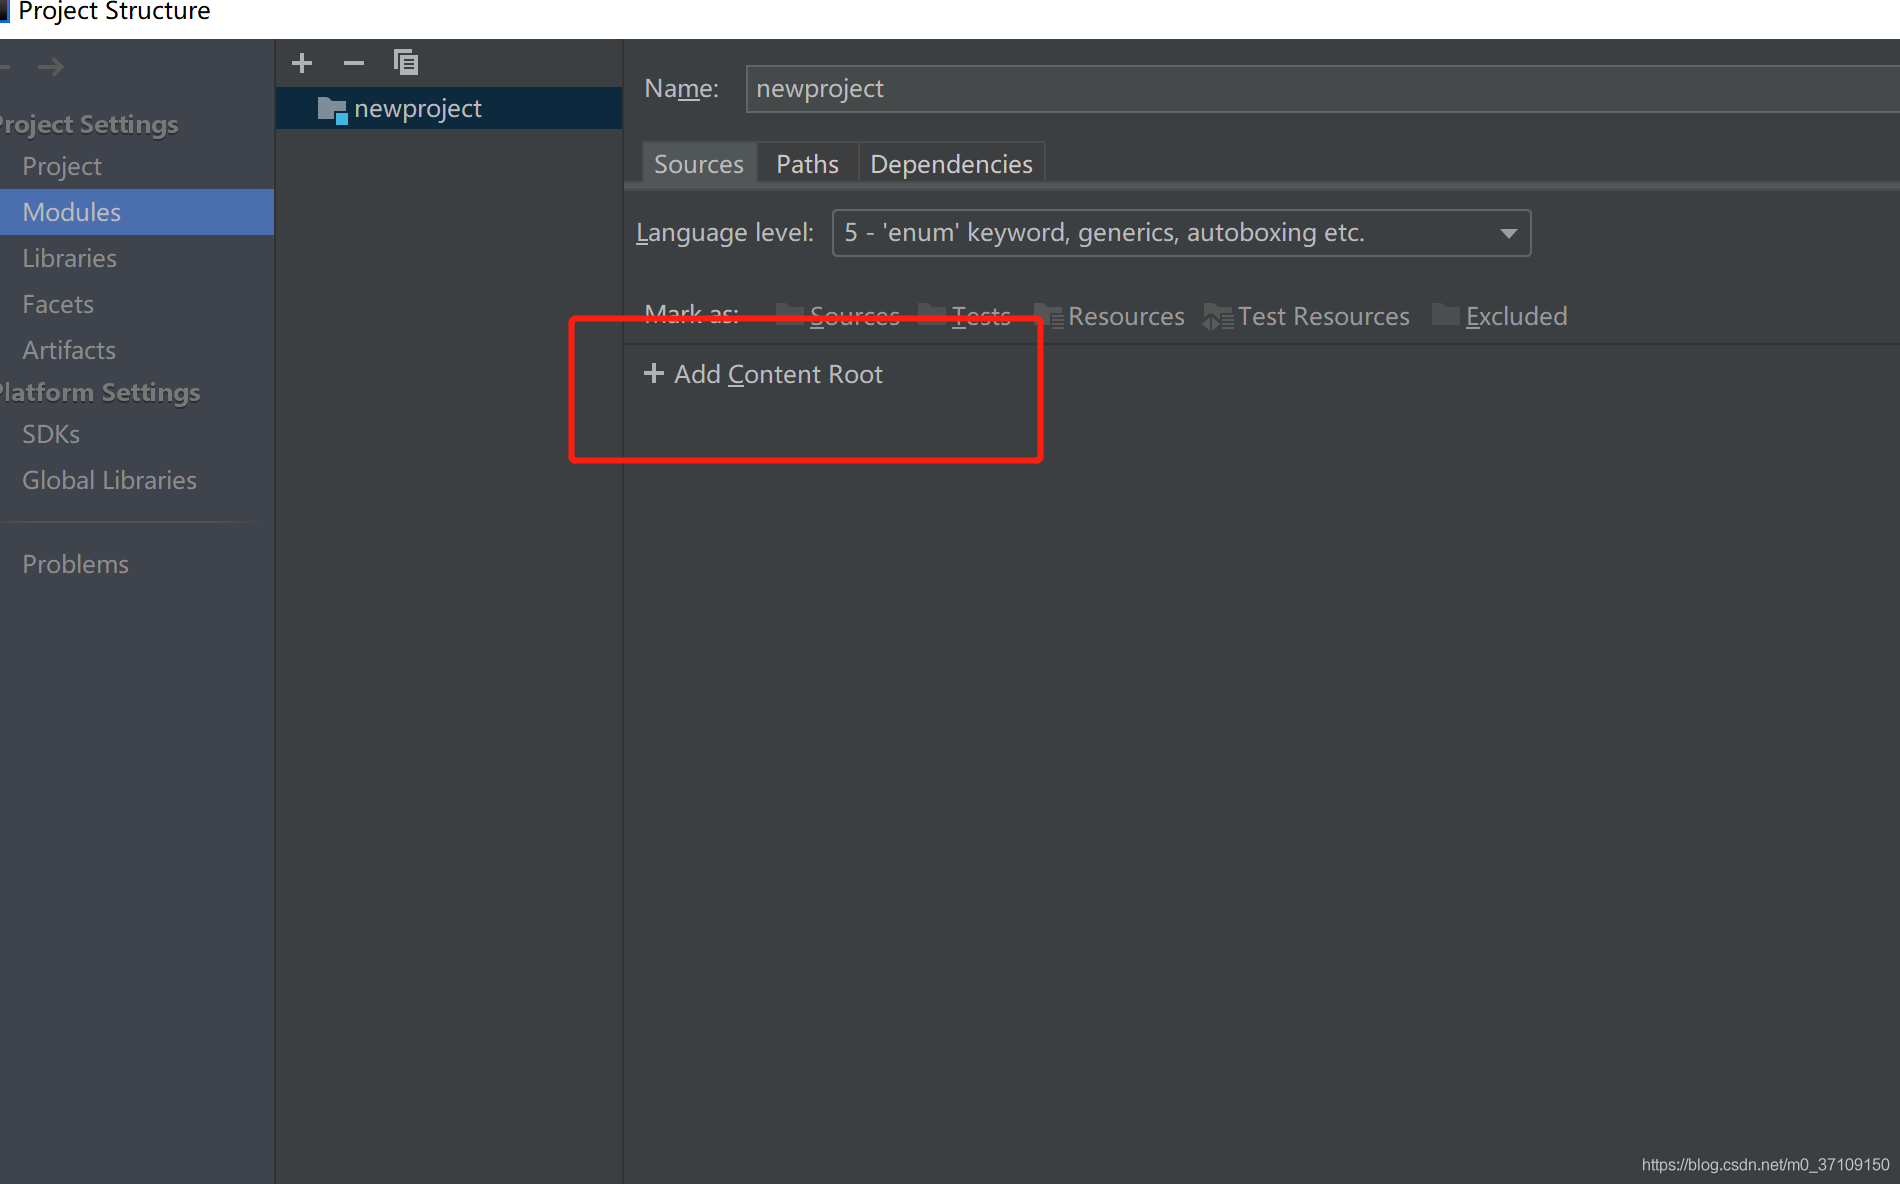Click the copy module icon

[406, 63]
